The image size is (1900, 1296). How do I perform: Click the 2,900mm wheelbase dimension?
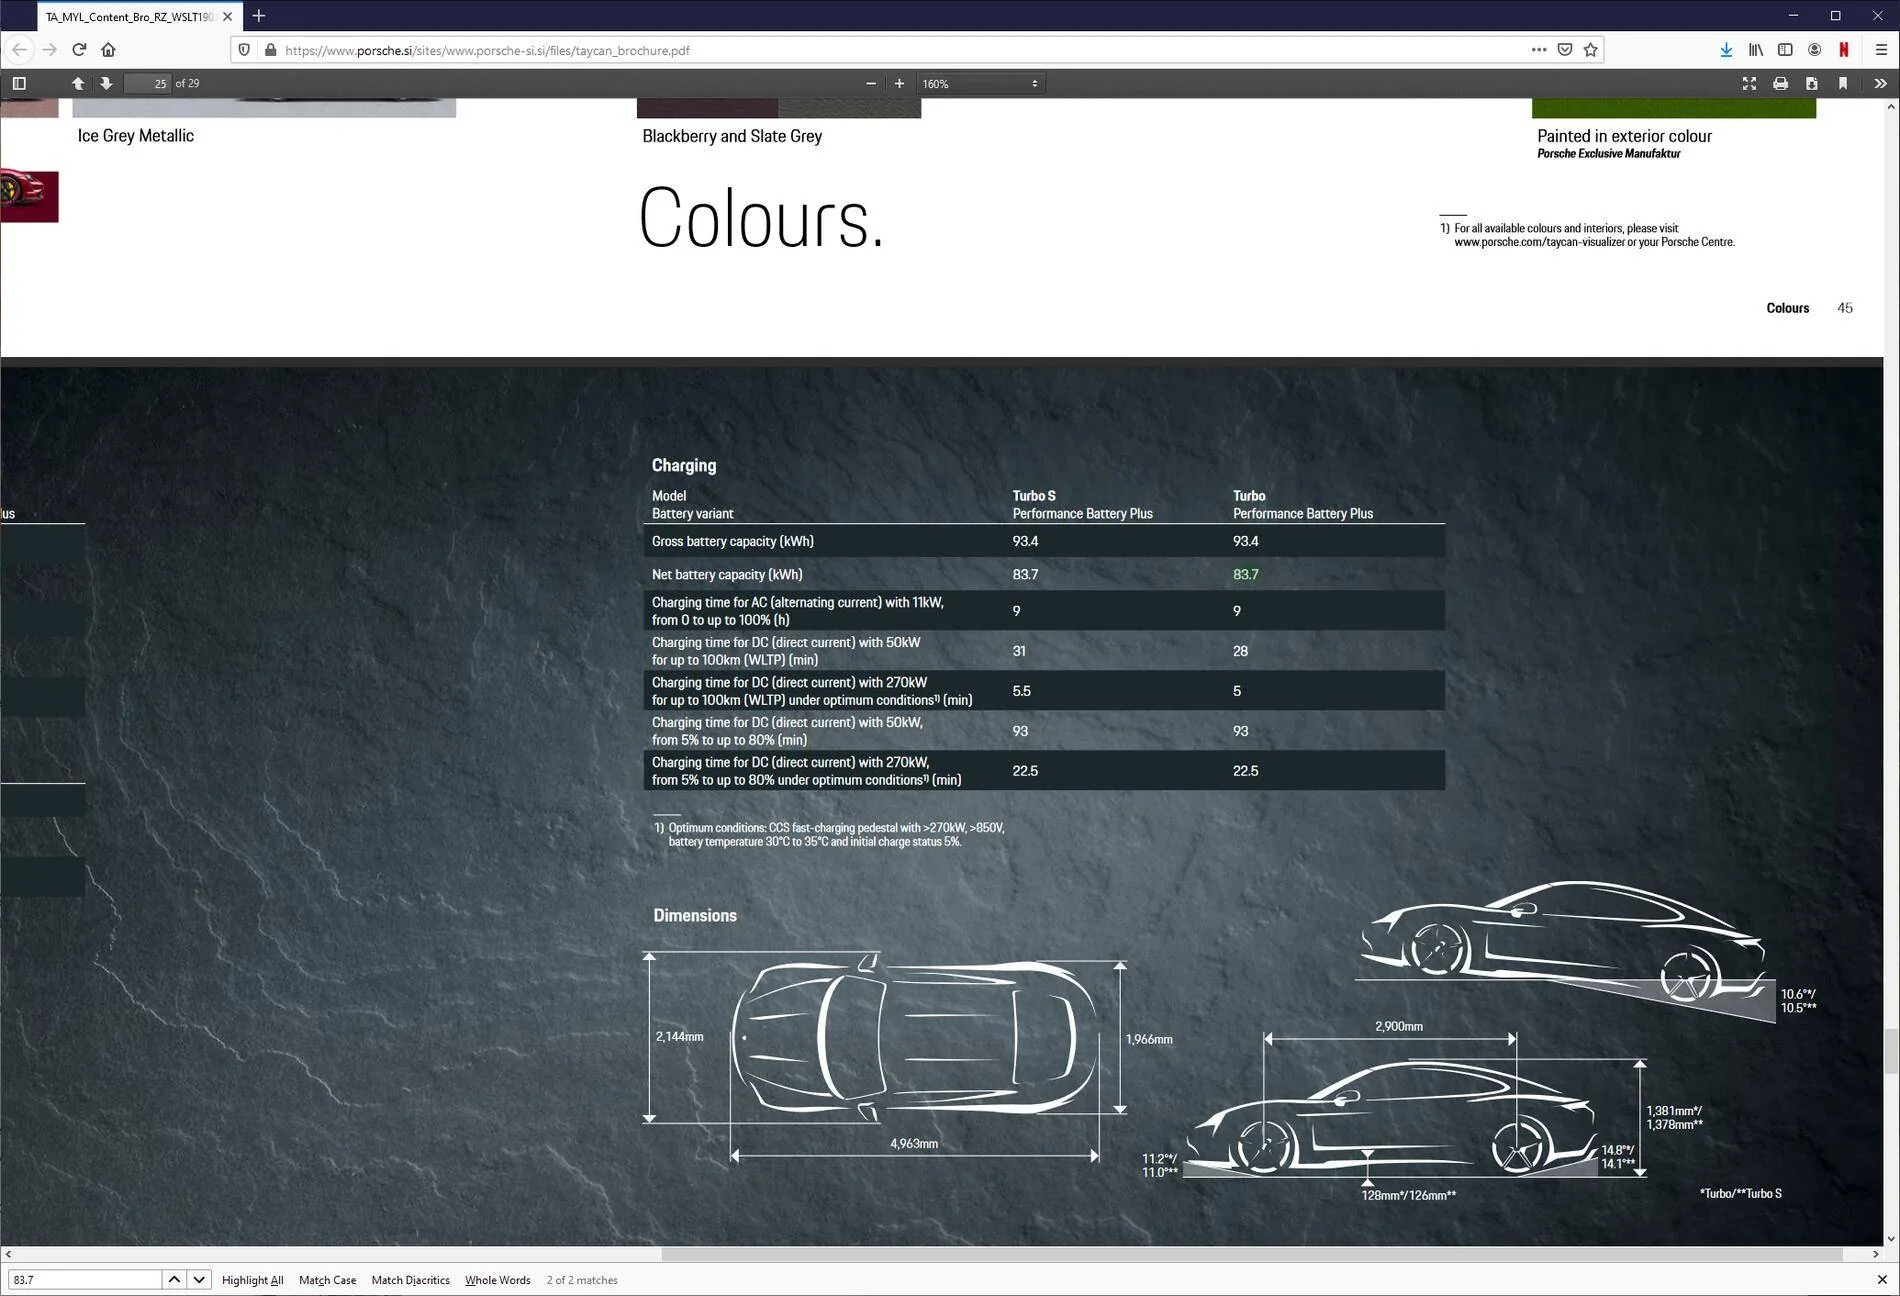point(1398,1026)
